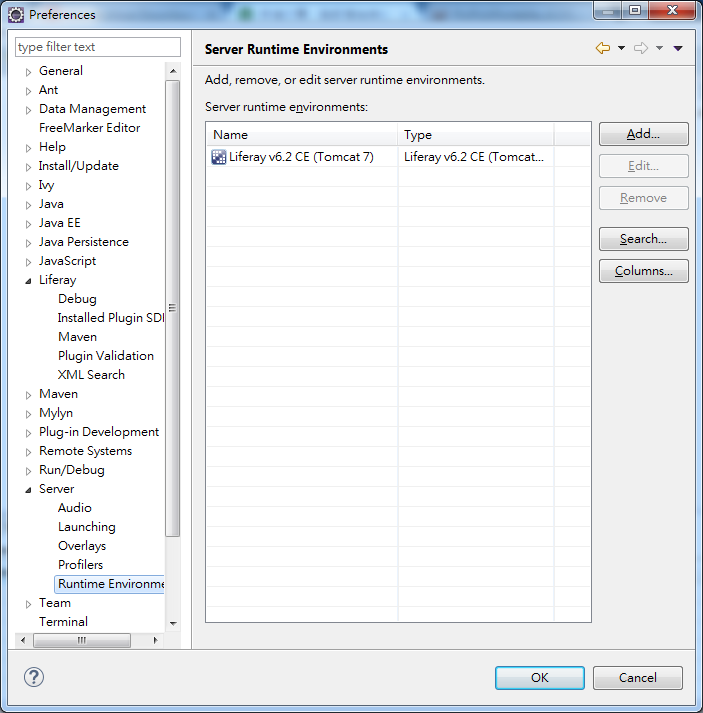Expand the Maven top-level node
Viewport: 703px width, 713px height.
[28, 395]
